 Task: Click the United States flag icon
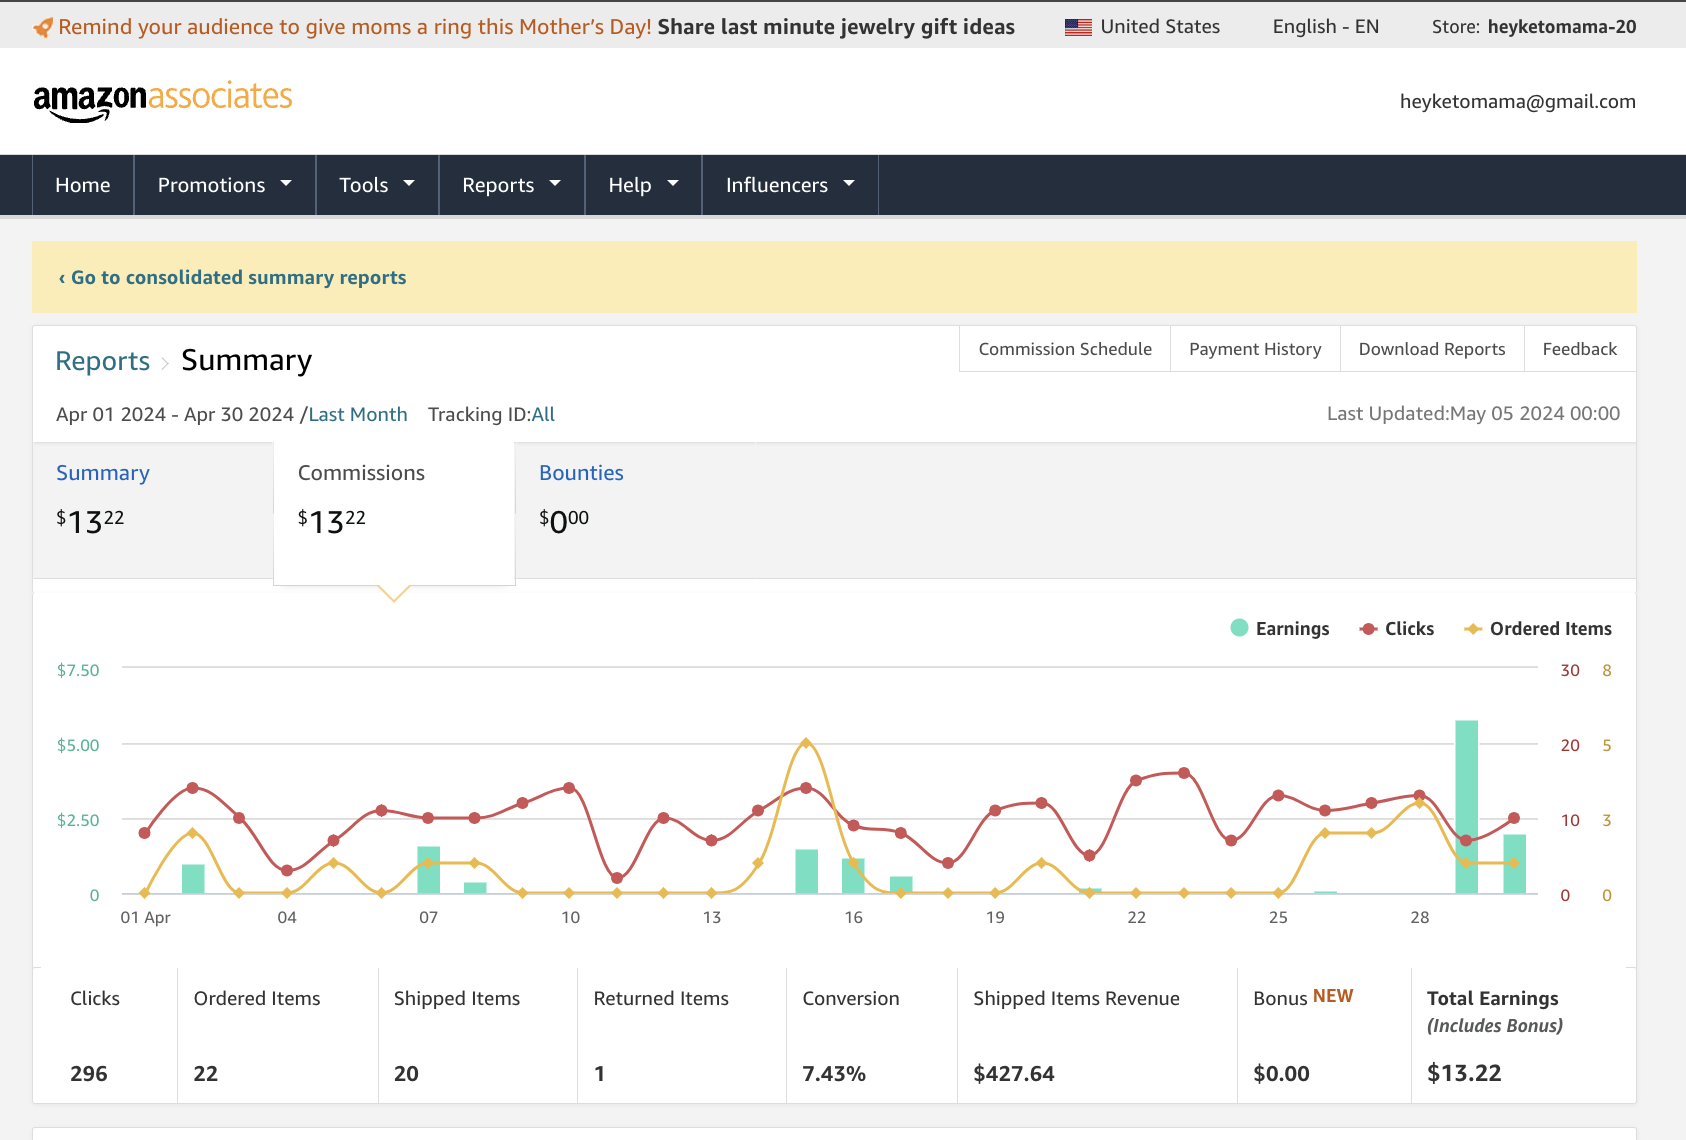click(1078, 27)
